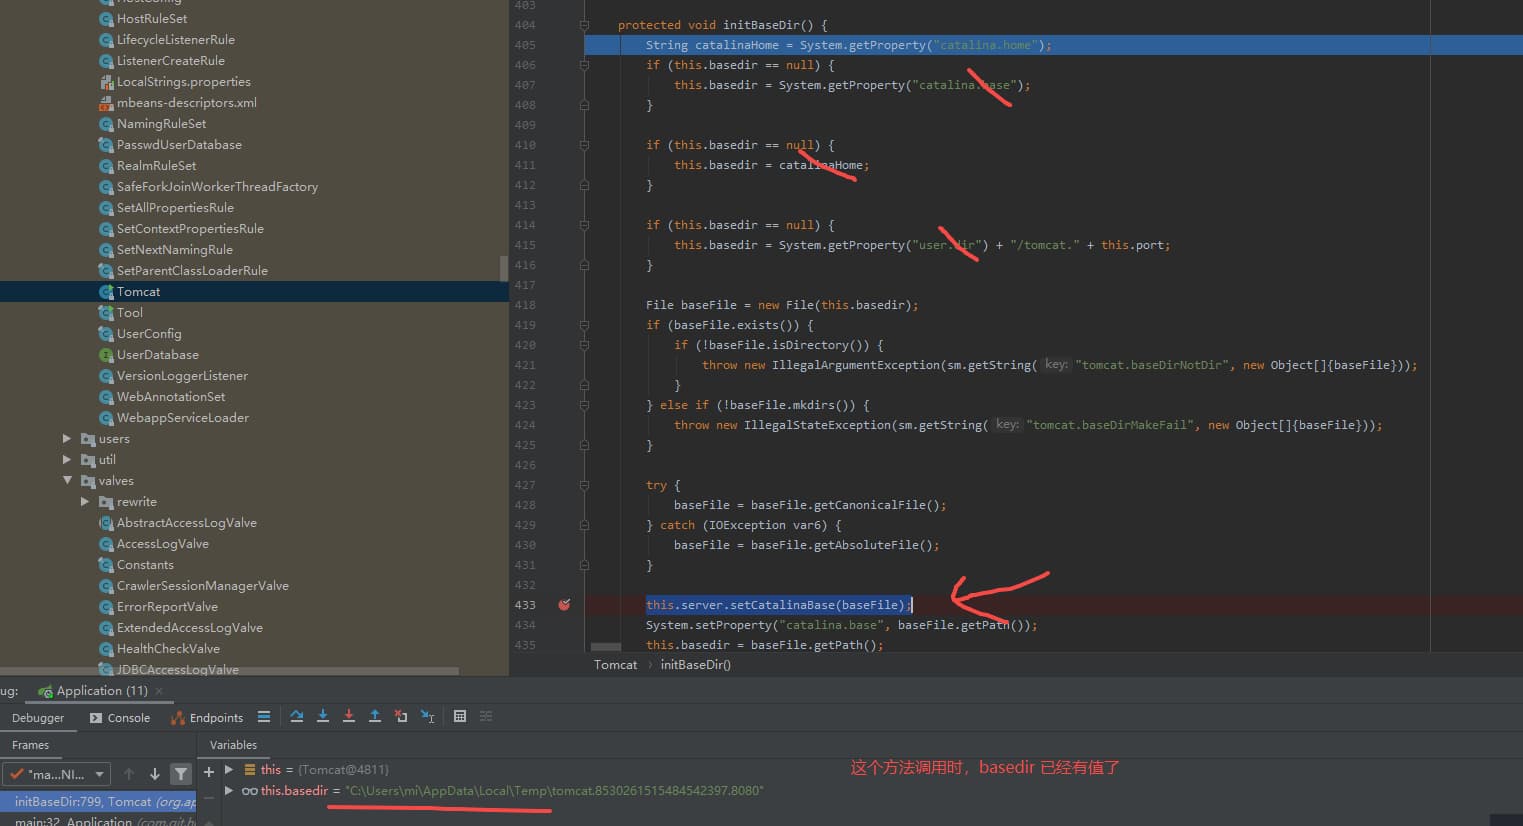Expand the users package folder

(67, 439)
